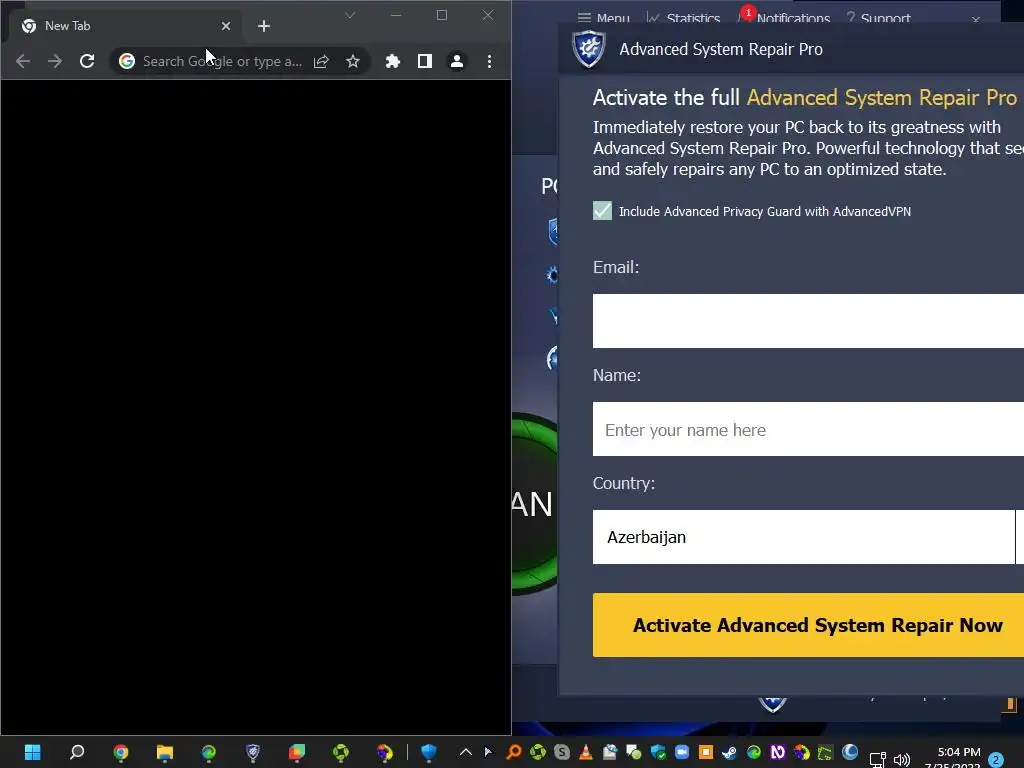Click Activate Advanced System Repair Now

point(808,625)
